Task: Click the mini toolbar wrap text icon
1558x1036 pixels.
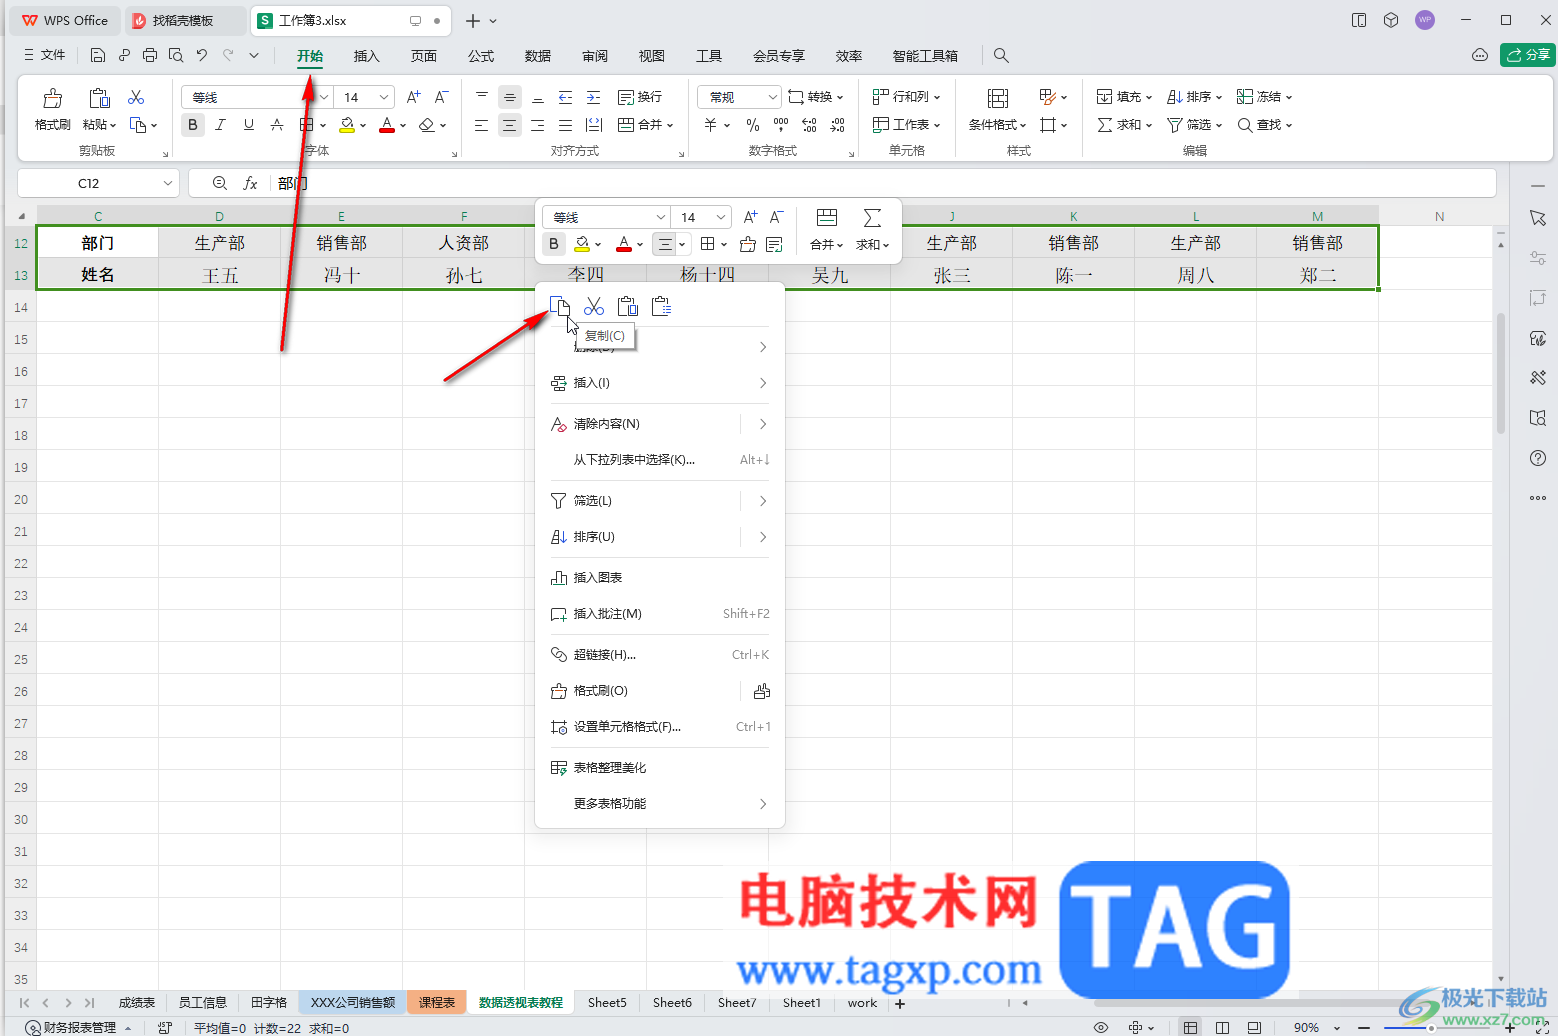Action: tap(774, 244)
